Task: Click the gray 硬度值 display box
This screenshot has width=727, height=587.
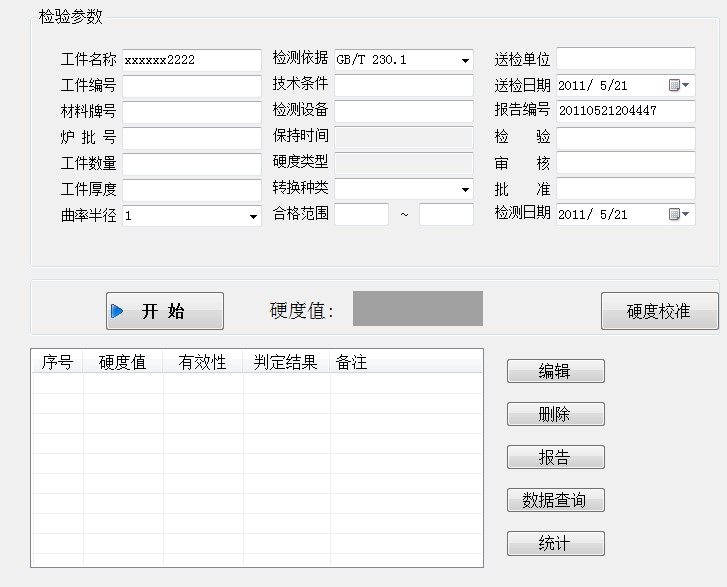Action: point(417,309)
